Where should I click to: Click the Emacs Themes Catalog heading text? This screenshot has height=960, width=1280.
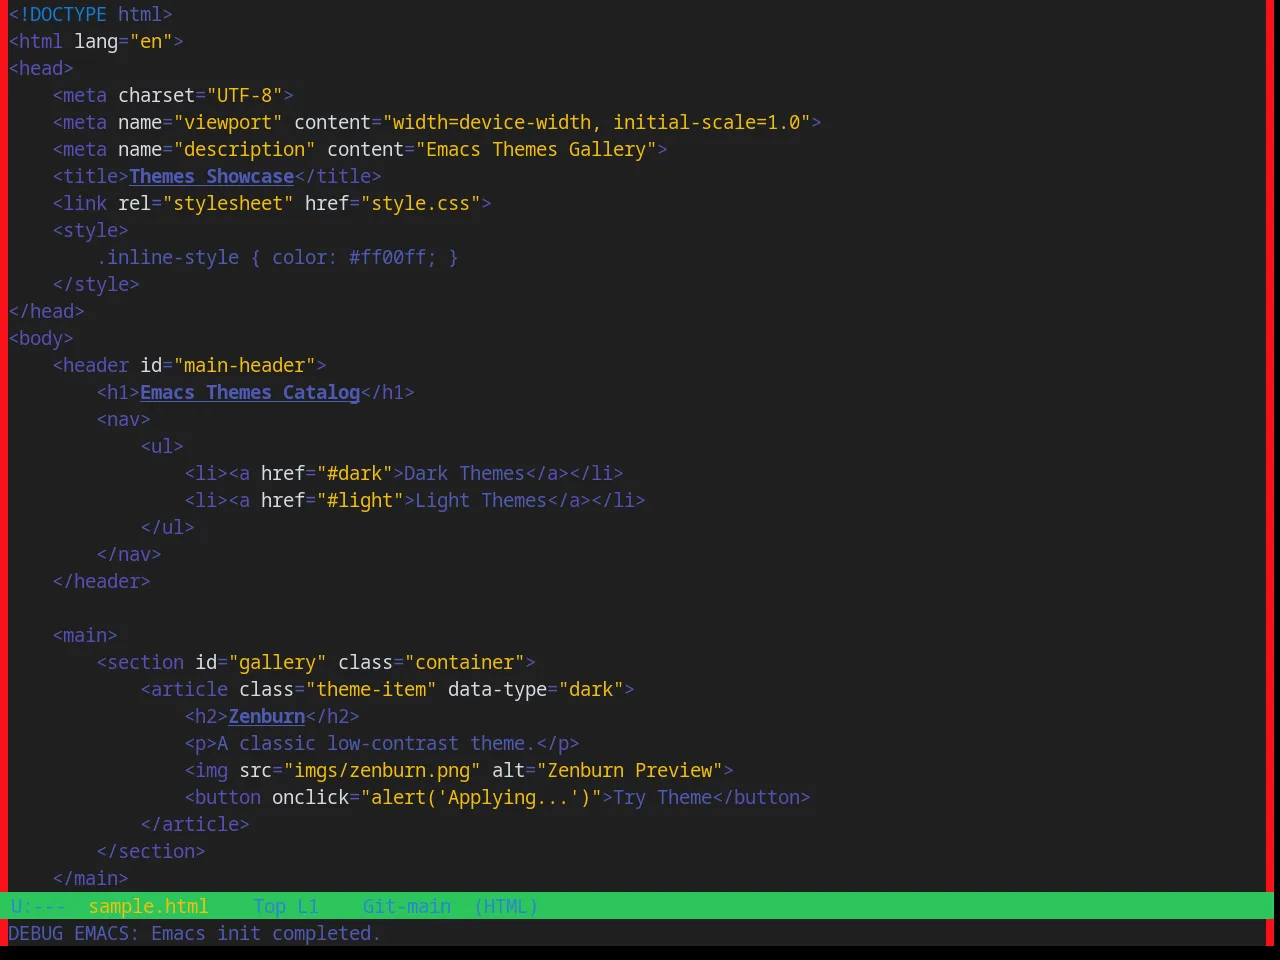point(250,392)
